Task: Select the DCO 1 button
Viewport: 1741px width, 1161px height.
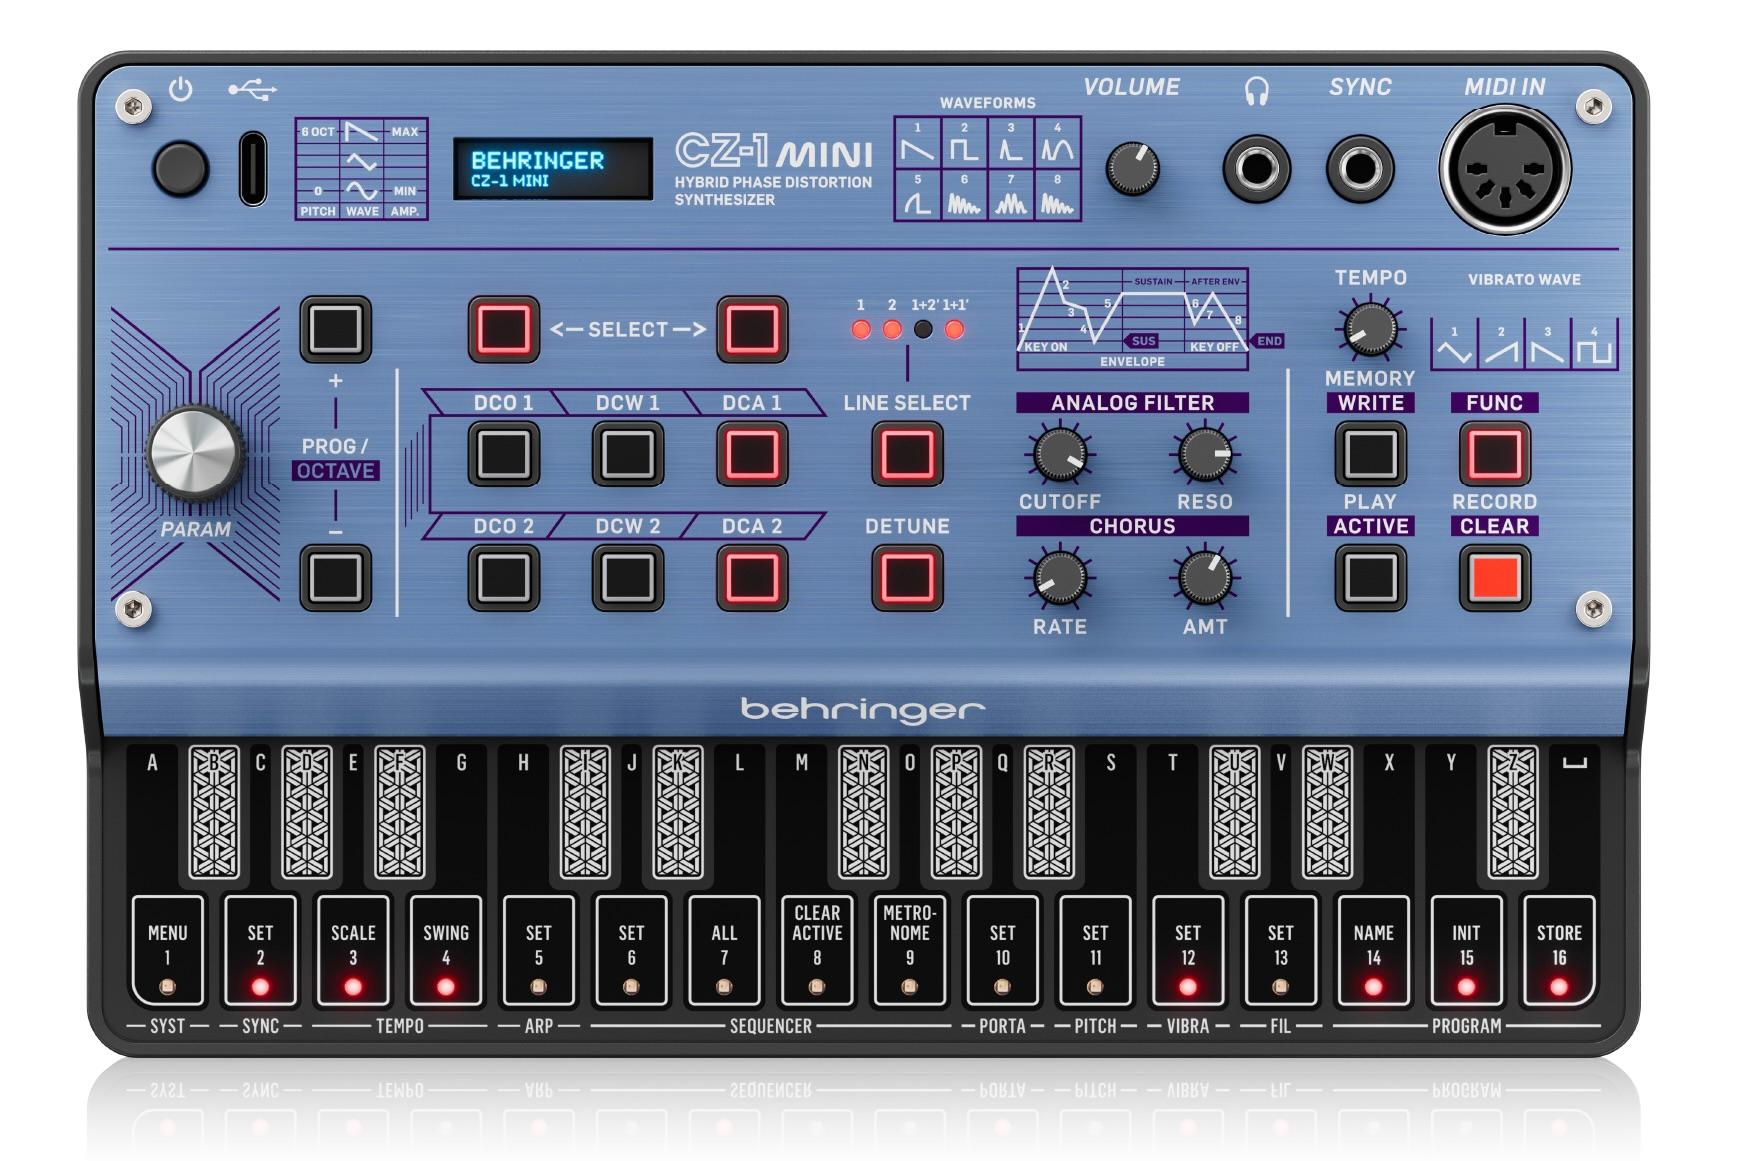Action: pos(503,454)
